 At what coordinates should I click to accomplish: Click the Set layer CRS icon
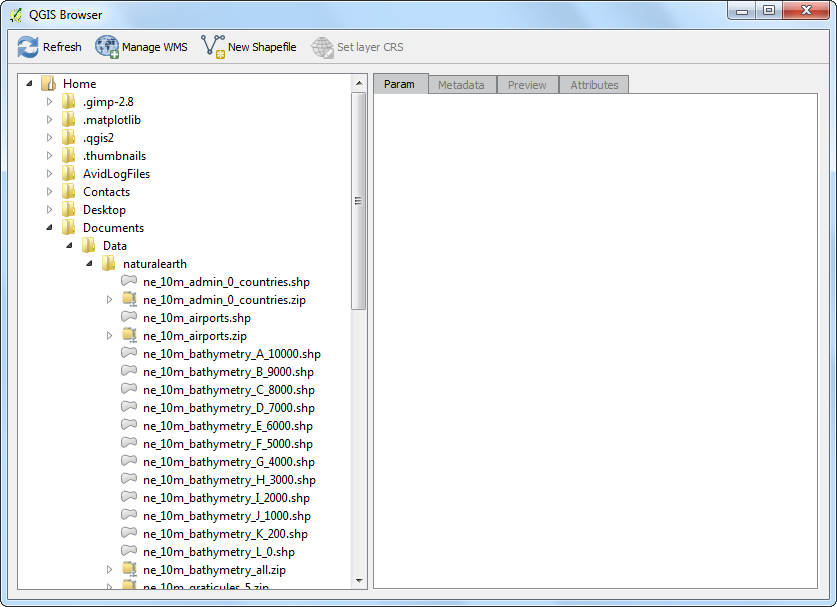[322, 47]
